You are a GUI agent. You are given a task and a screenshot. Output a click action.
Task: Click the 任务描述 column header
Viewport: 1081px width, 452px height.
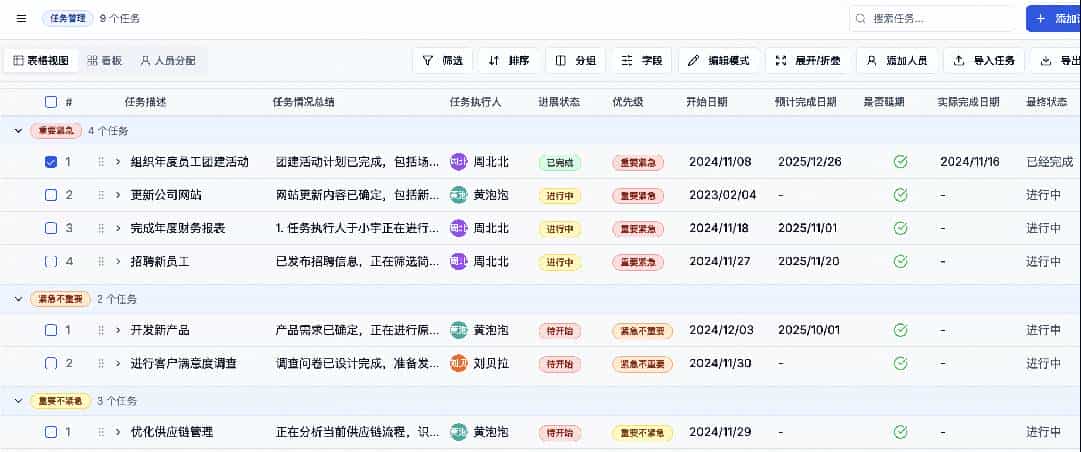point(145,102)
